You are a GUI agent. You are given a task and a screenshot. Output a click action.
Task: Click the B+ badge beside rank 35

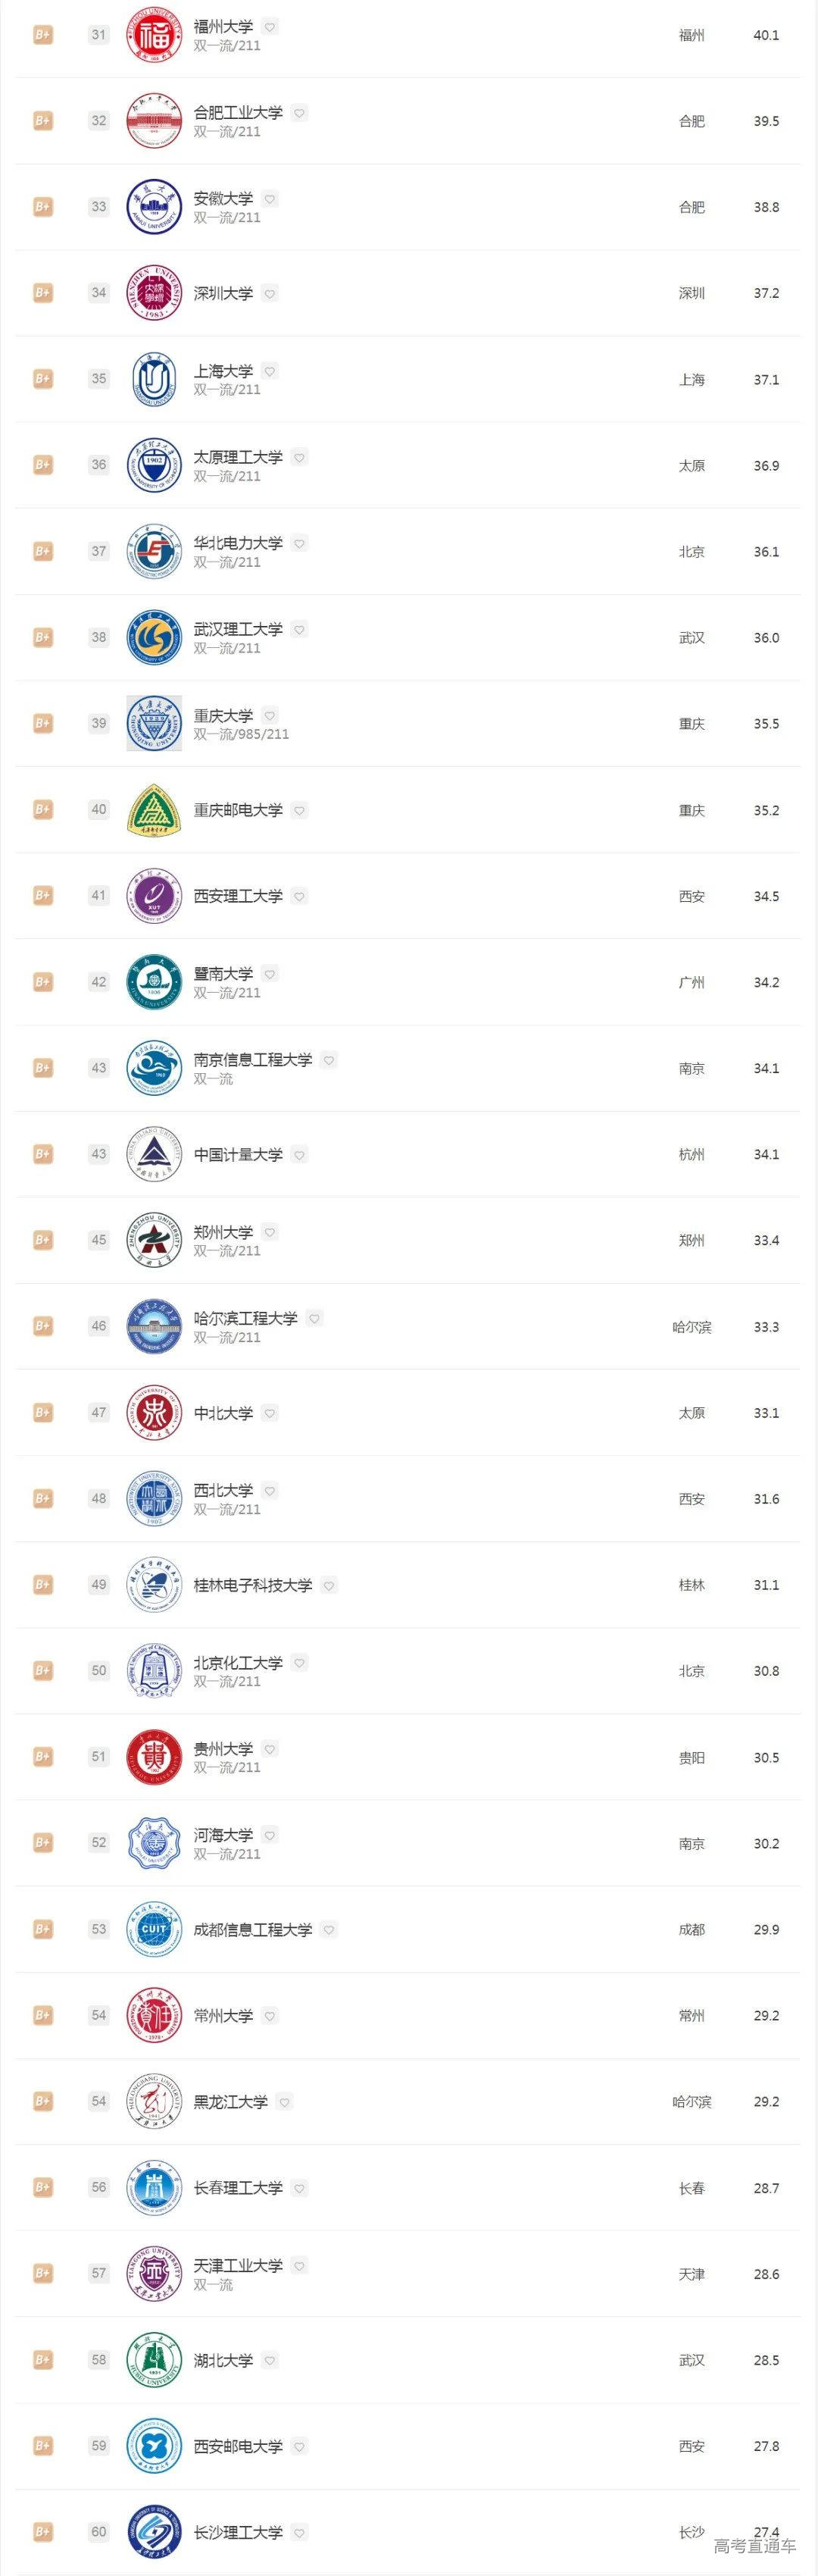click(42, 379)
